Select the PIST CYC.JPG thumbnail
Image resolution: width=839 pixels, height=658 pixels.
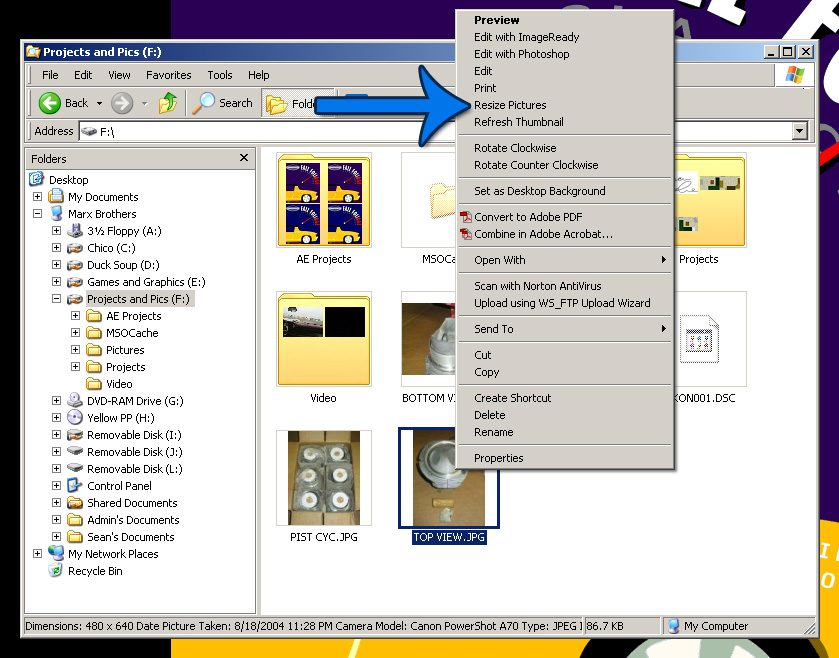[x=324, y=478]
